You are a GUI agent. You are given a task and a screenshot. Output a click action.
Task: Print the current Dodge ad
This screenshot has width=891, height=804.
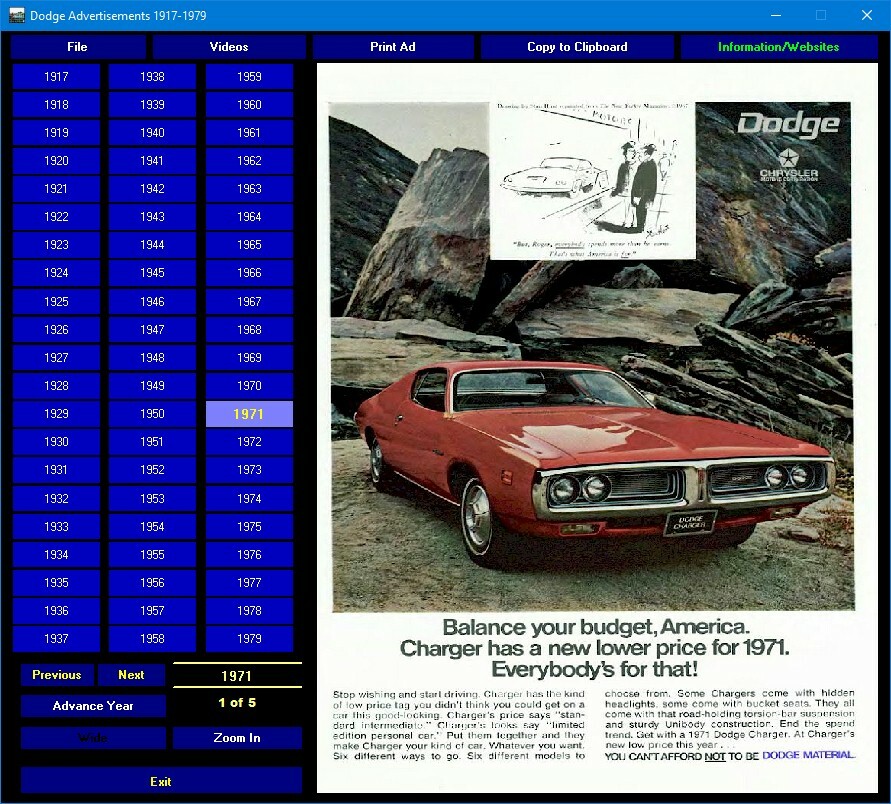[x=391, y=46]
